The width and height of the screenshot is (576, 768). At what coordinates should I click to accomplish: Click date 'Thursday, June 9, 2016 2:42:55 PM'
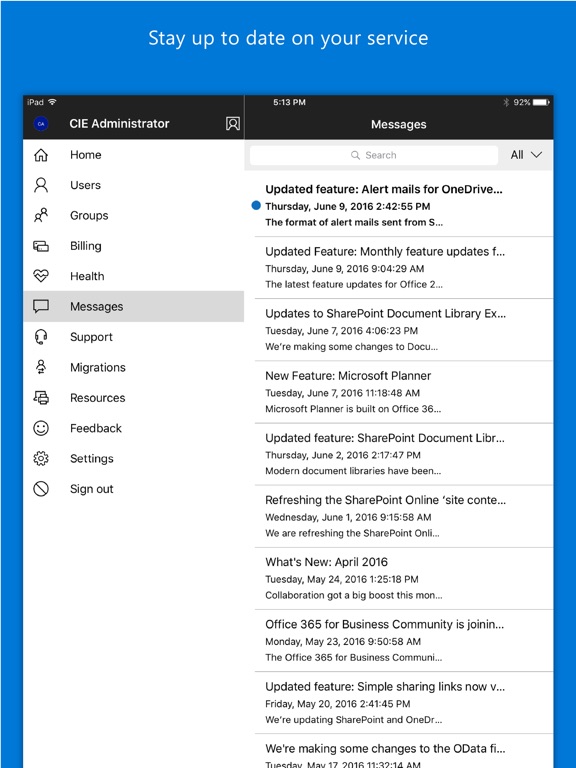click(x=348, y=206)
